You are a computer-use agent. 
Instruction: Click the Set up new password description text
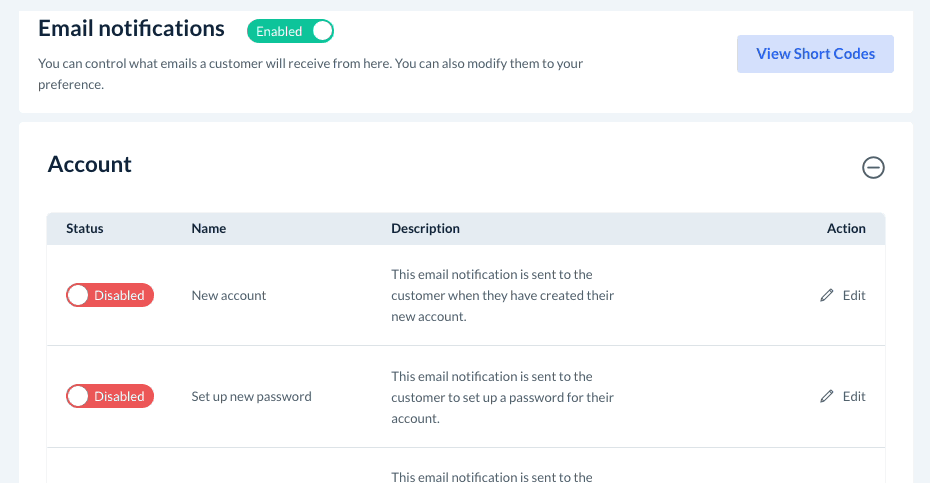[x=502, y=397]
